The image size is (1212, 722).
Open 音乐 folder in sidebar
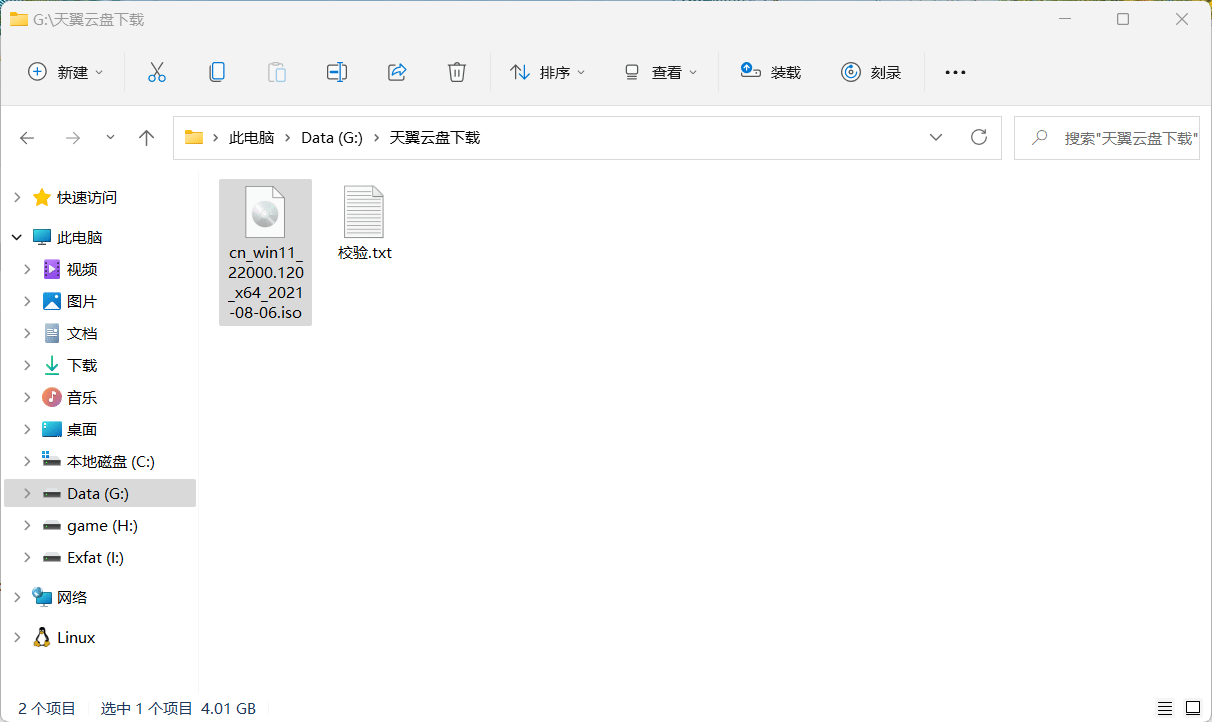click(x=82, y=398)
